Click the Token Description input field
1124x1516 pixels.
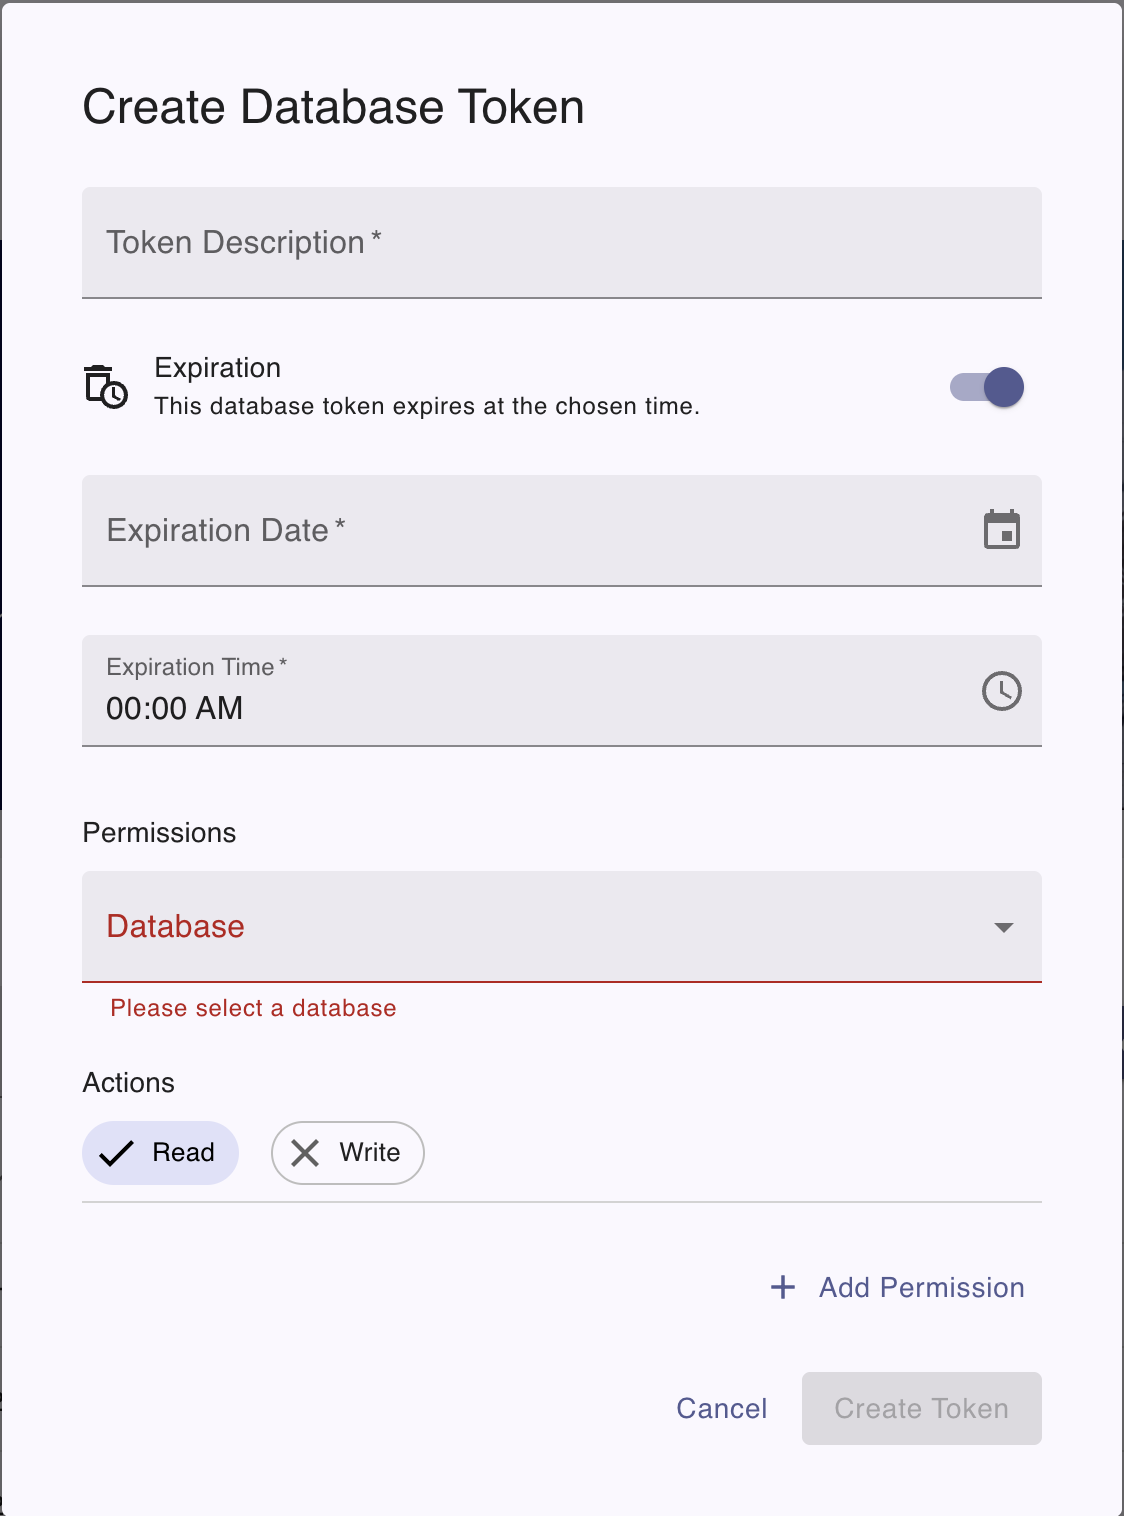(x=561, y=243)
